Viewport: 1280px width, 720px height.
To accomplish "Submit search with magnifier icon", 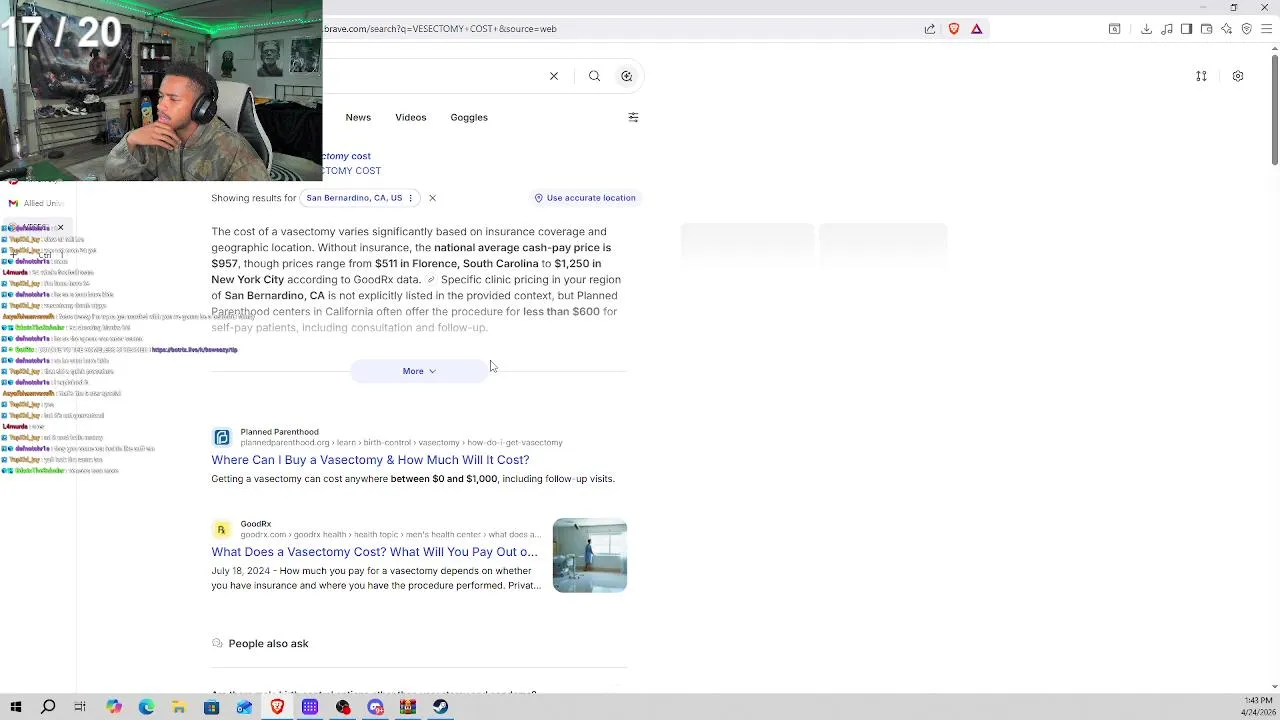I will [594, 76].
